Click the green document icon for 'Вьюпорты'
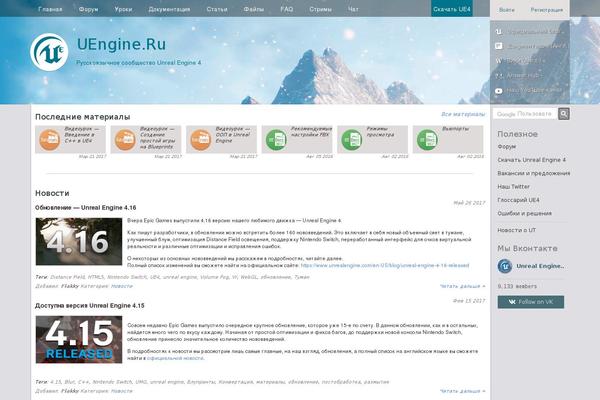This screenshot has width=600, height=400. tap(427, 140)
